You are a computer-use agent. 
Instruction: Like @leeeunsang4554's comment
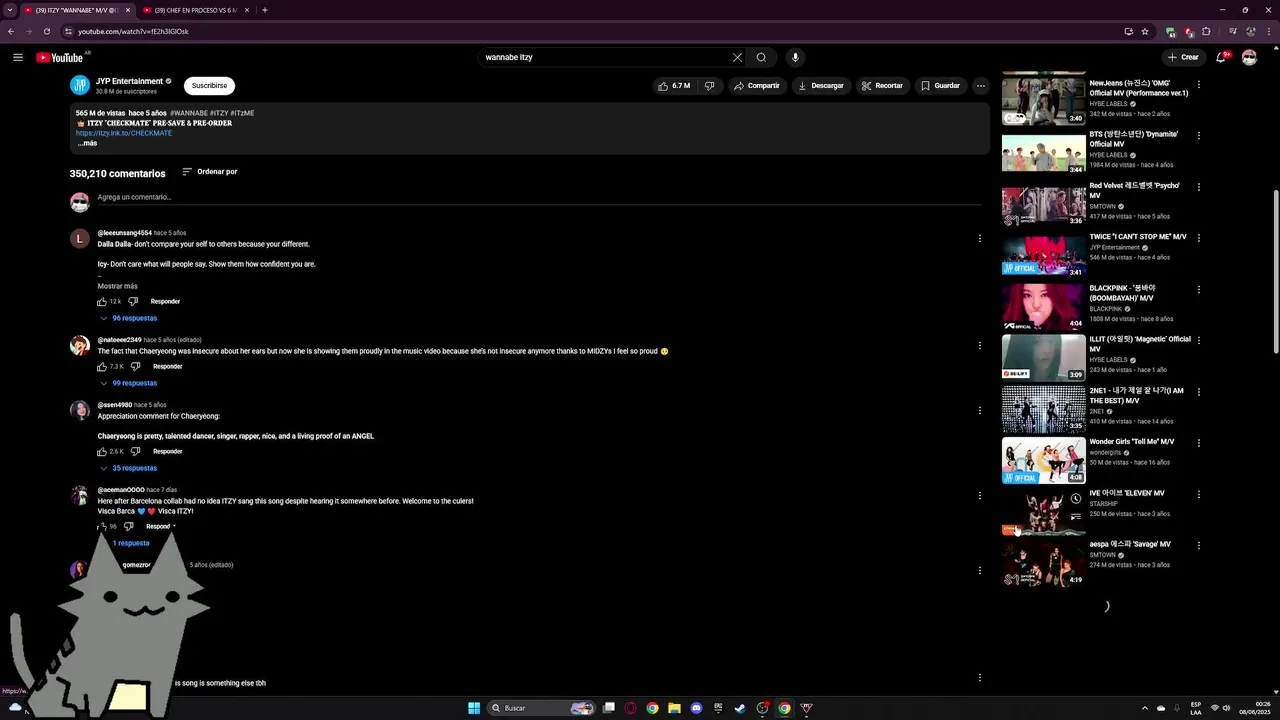102,301
